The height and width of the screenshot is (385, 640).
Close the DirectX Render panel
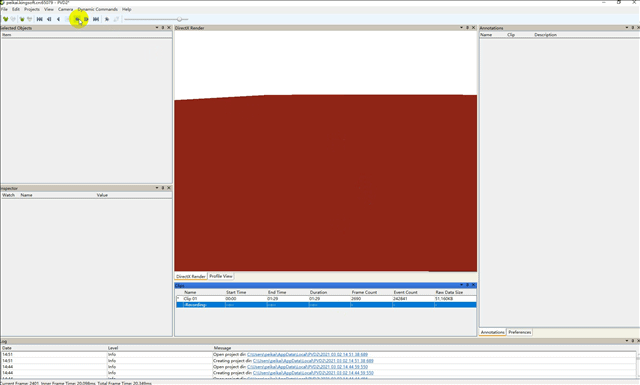(x=473, y=28)
